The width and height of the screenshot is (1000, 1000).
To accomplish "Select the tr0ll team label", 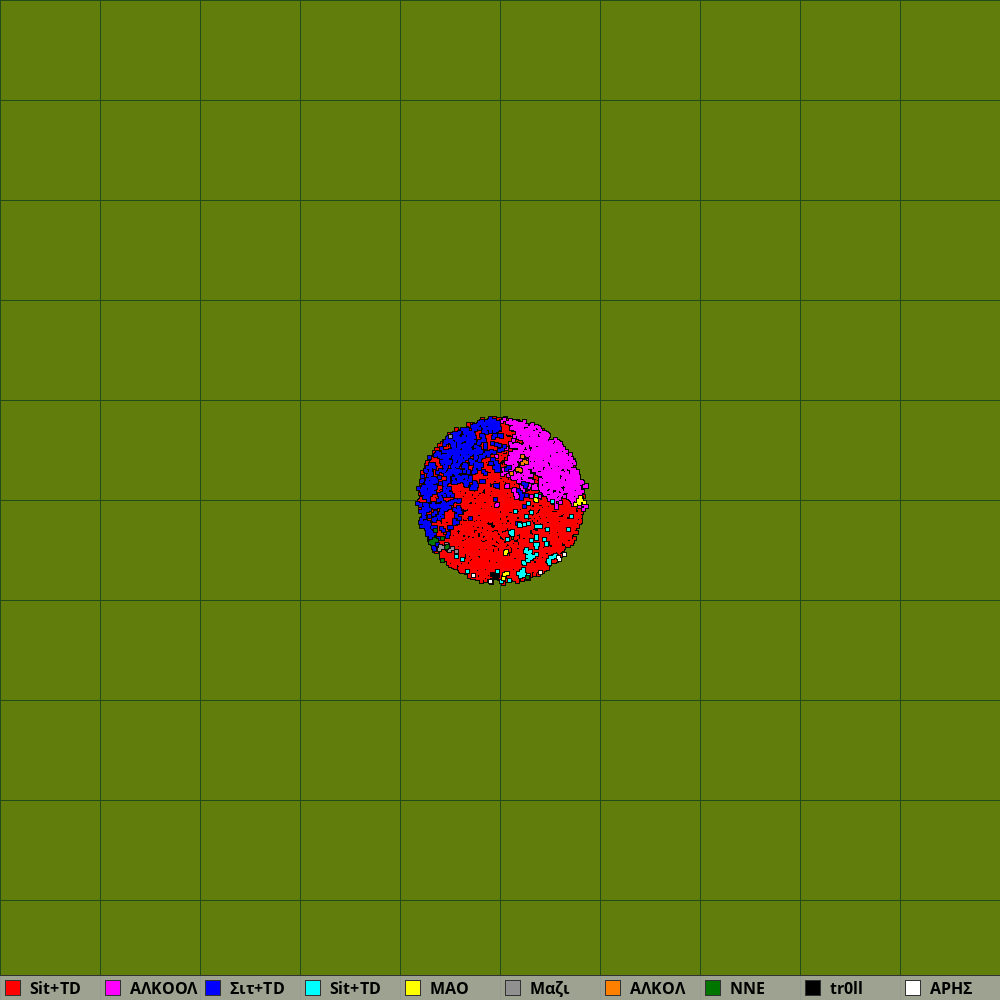I will click(846, 988).
